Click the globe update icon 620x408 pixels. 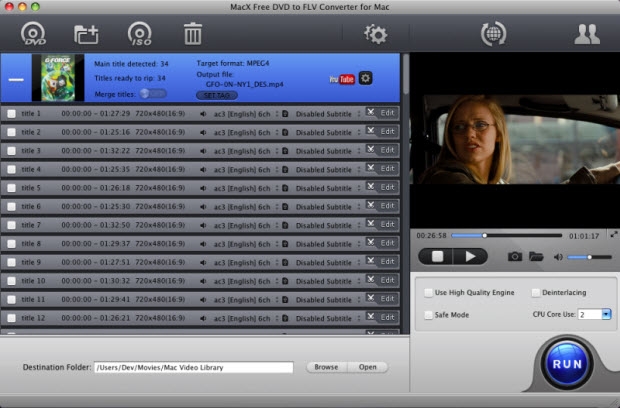tap(492, 34)
